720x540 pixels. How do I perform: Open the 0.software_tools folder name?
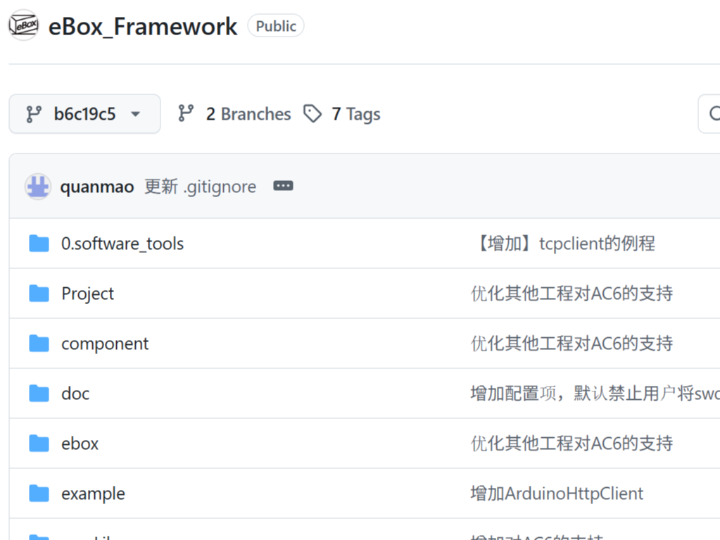click(122, 243)
